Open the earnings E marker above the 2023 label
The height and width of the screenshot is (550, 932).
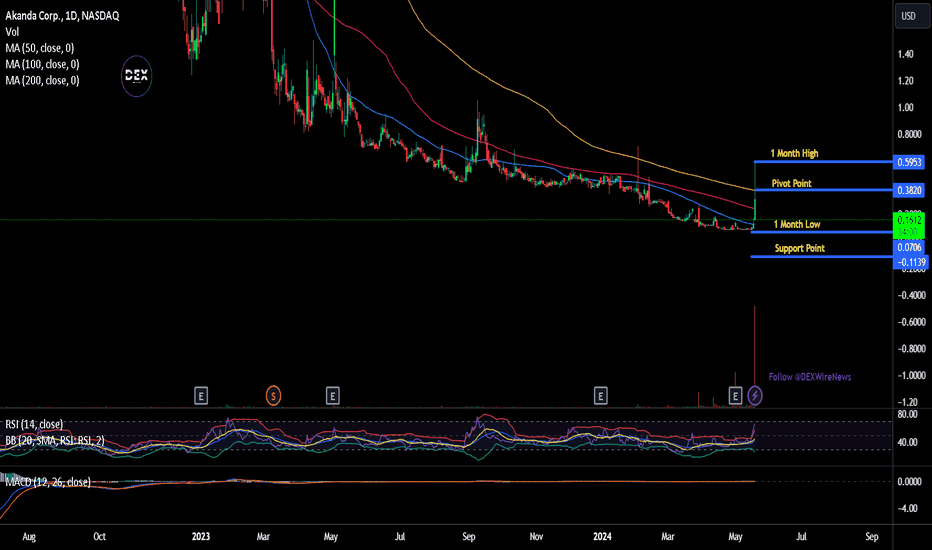[x=201, y=395]
